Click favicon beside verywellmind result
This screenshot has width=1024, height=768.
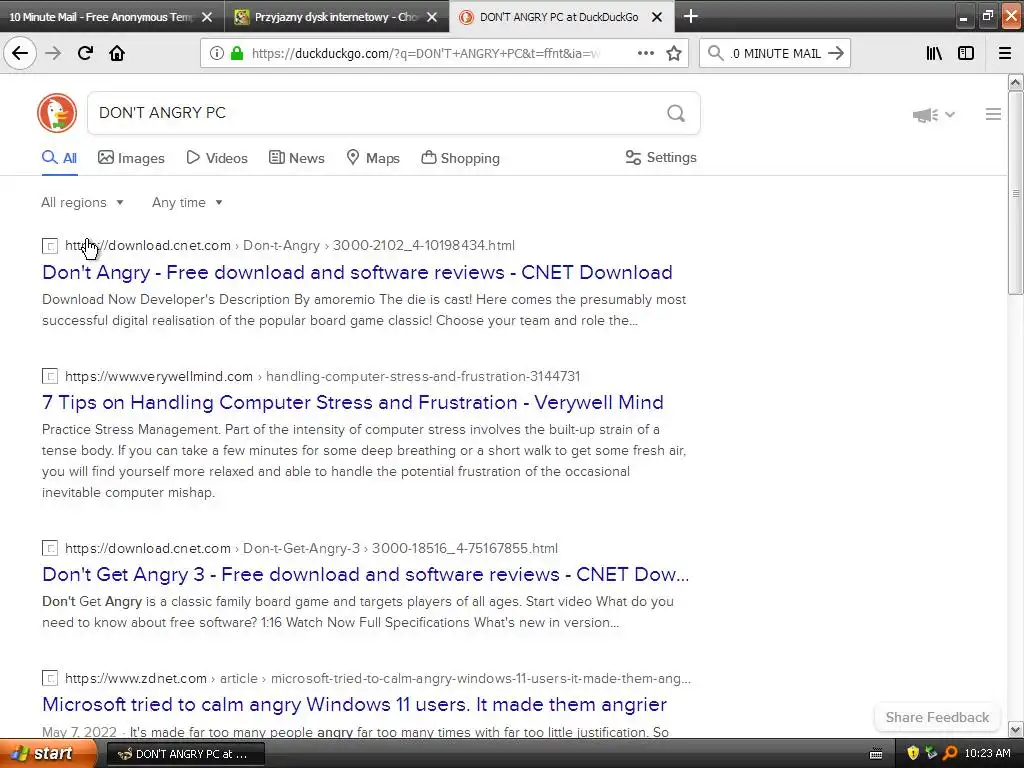50,376
